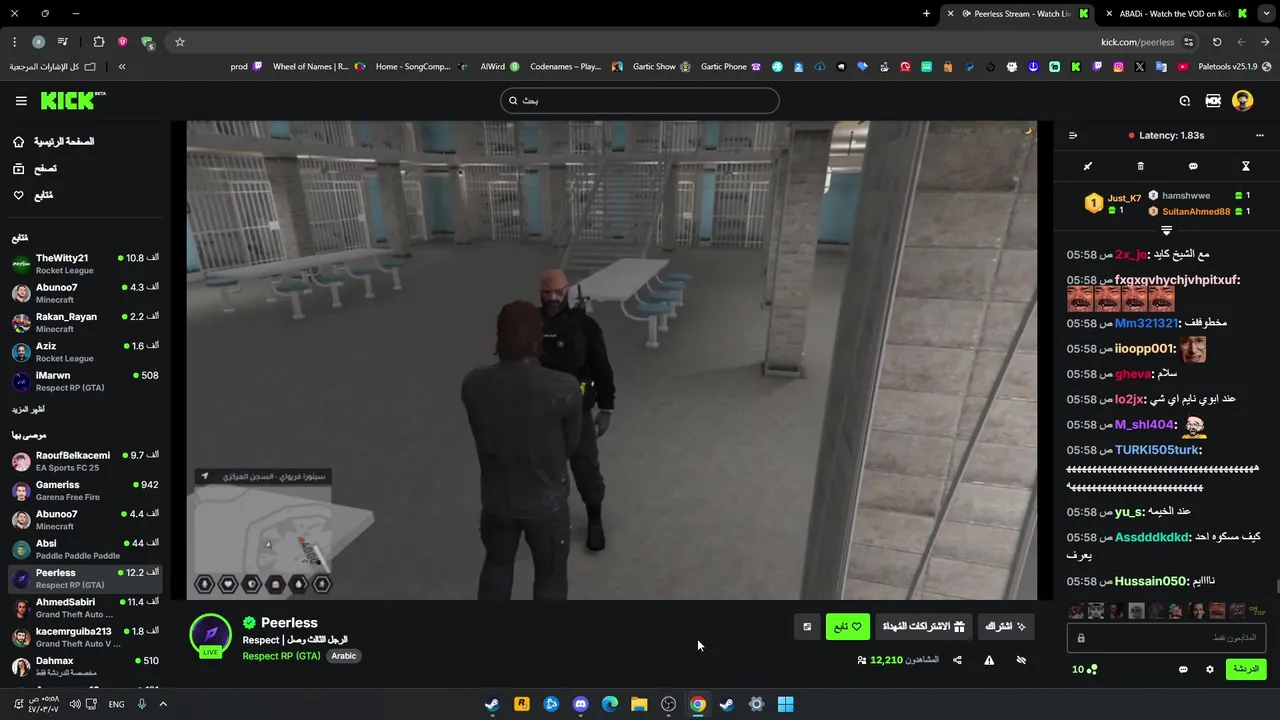
Task: Click the KICK logo
Action: [x=72, y=100]
